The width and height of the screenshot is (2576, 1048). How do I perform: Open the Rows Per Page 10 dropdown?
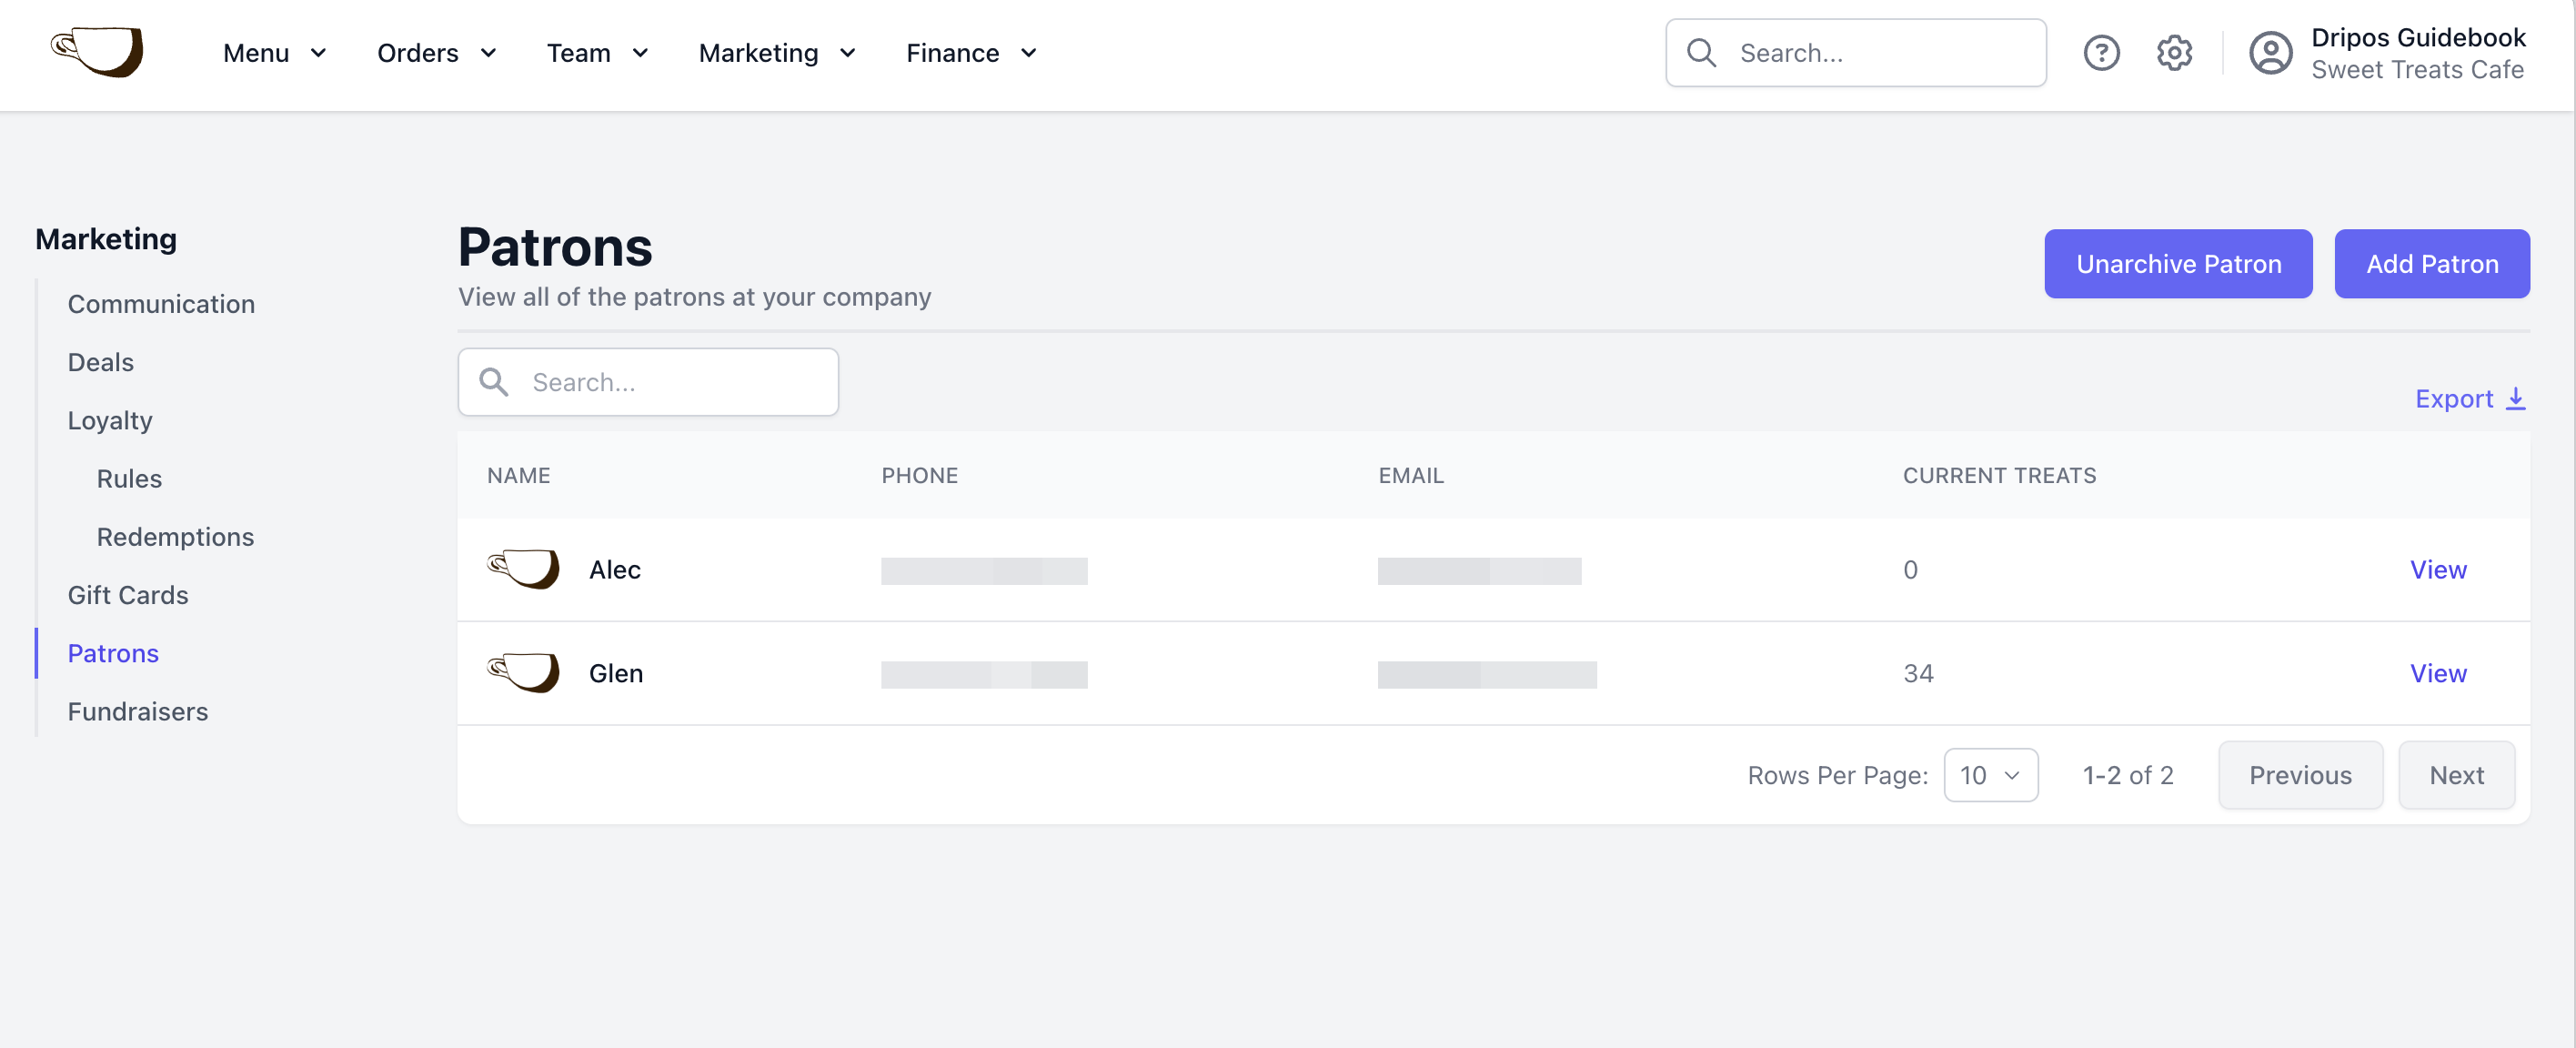click(1990, 775)
